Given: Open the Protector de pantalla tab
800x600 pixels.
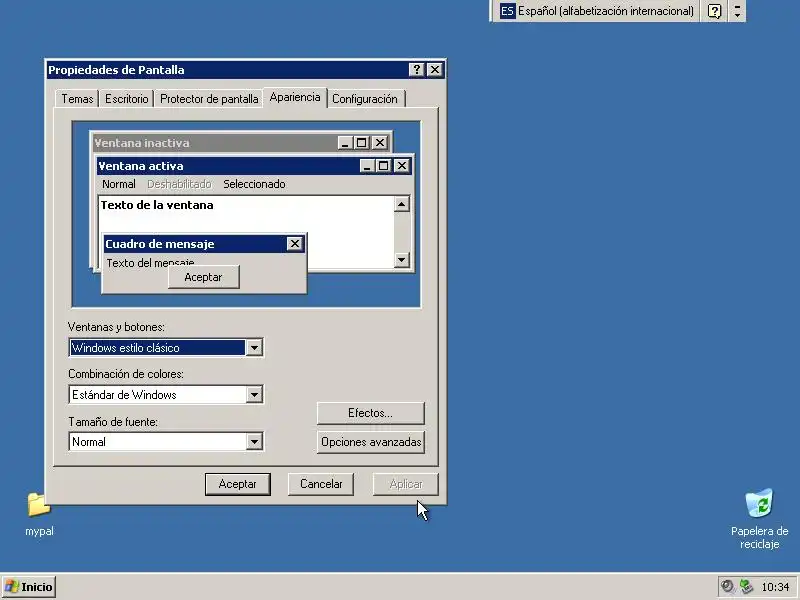Looking at the screenshot, I should click(x=209, y=99).
